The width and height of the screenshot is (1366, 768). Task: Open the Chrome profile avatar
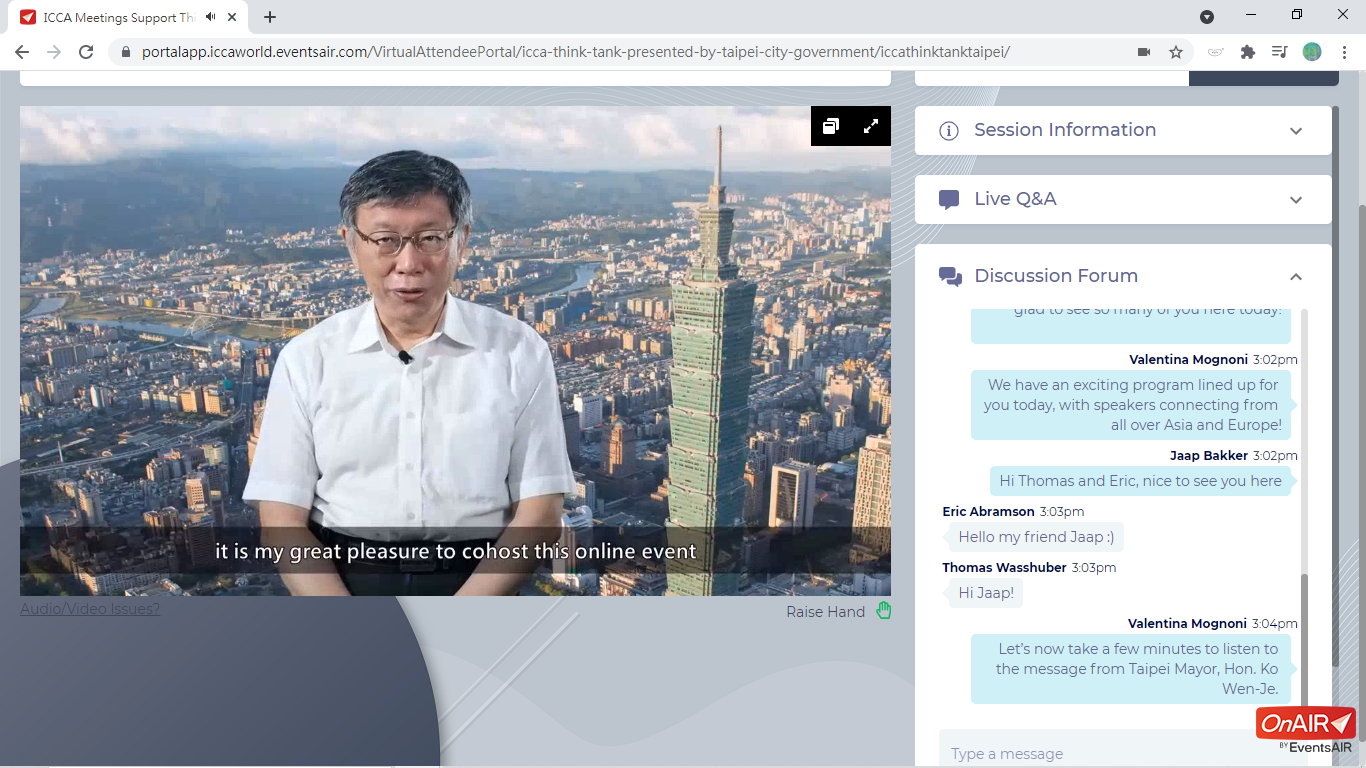point(1312,52)
